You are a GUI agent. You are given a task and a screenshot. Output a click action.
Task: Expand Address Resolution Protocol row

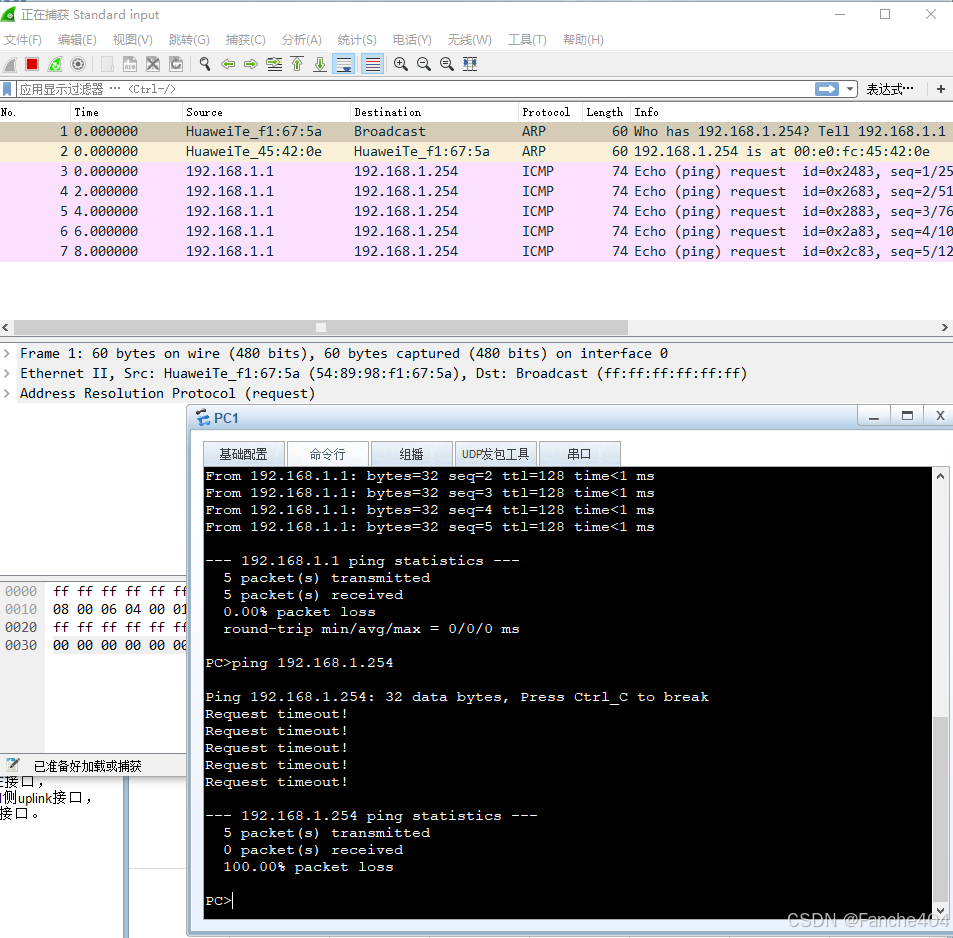[7, 393]
